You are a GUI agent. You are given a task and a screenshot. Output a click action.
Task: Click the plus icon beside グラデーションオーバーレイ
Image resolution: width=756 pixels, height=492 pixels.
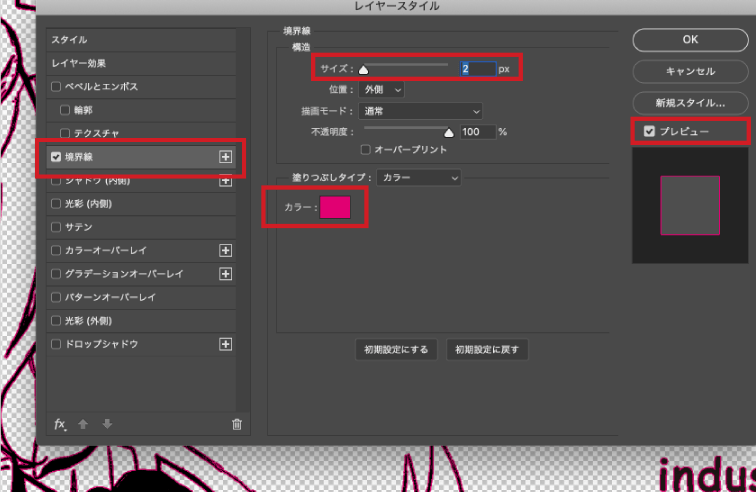point(225,274)
